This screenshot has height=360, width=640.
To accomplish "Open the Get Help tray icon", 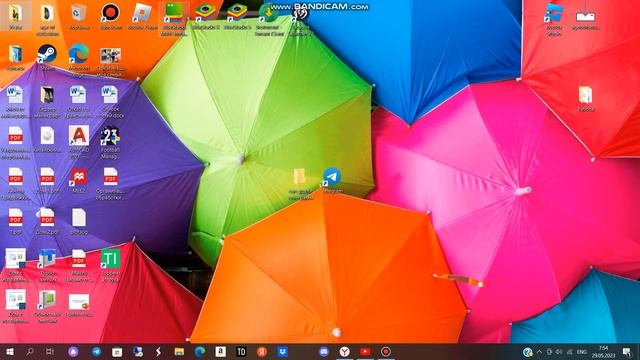I will point(527,351).
